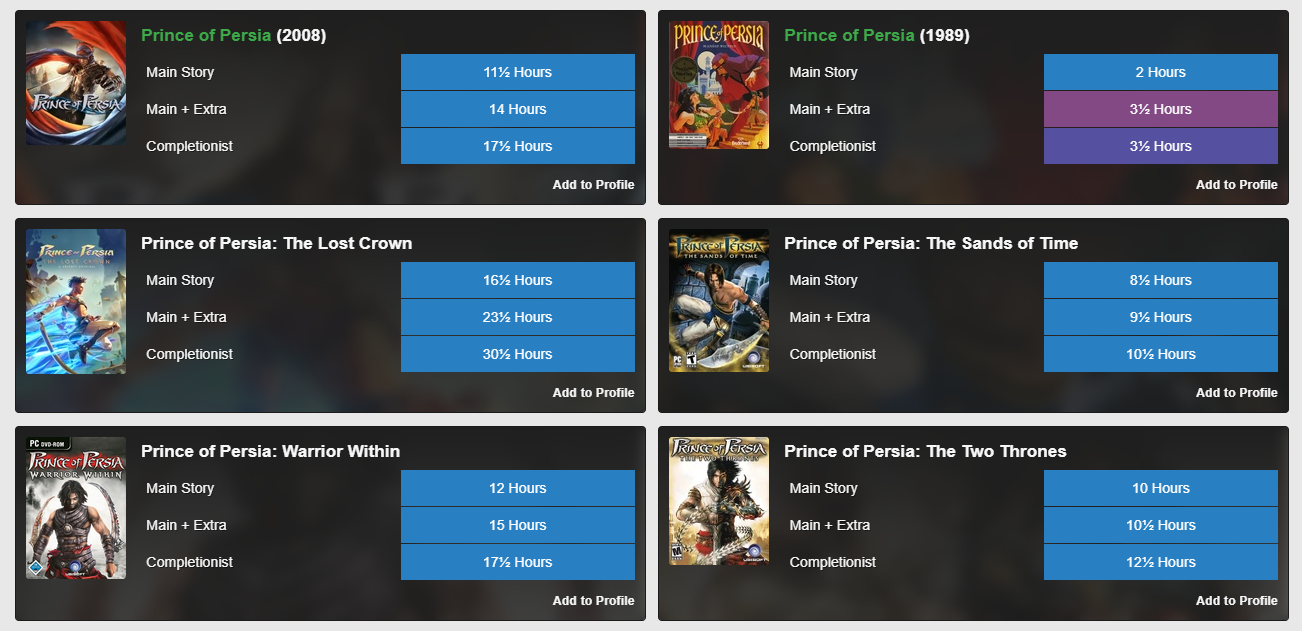1302x631 pixels.
Task: Open Prince of Persia: The Two Thrones title
Action: (924, 451)
